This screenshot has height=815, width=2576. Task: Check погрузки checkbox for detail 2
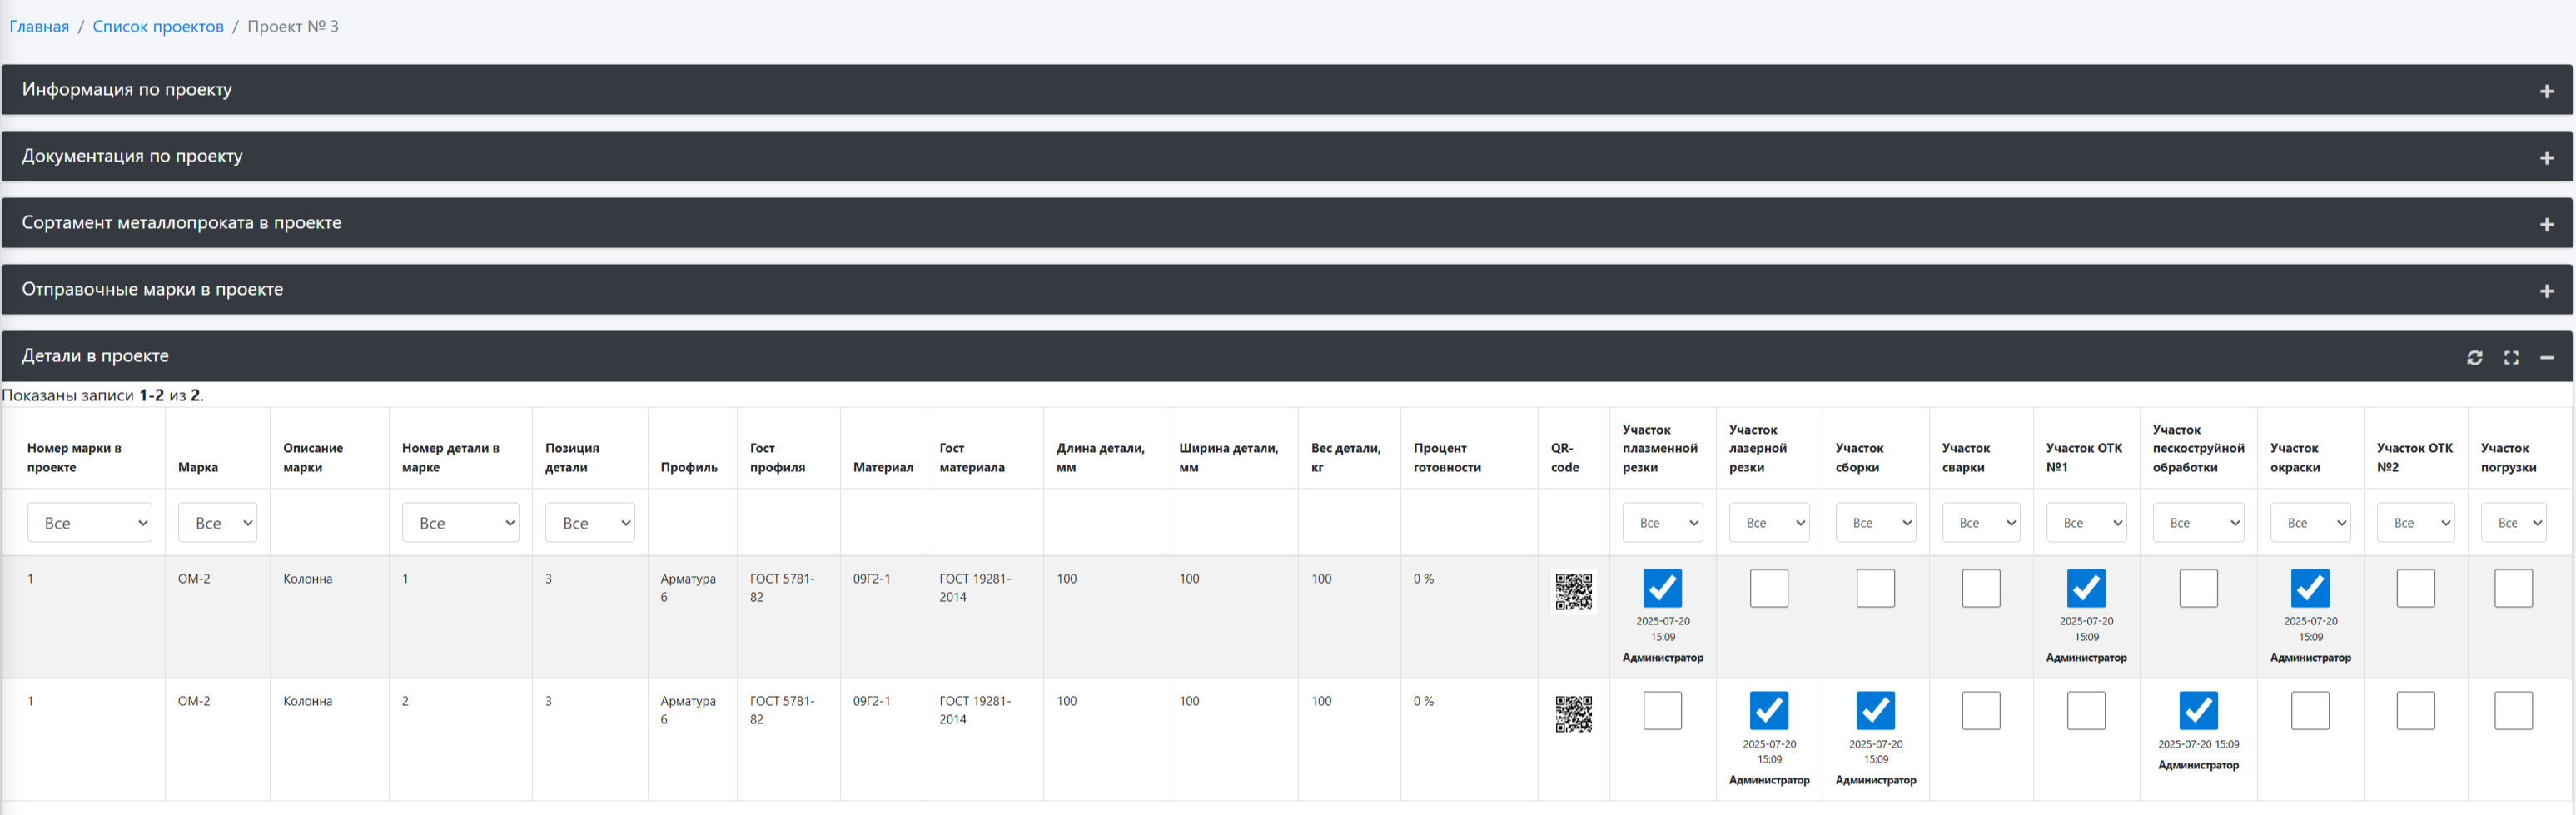click(x=2513, y=711)
